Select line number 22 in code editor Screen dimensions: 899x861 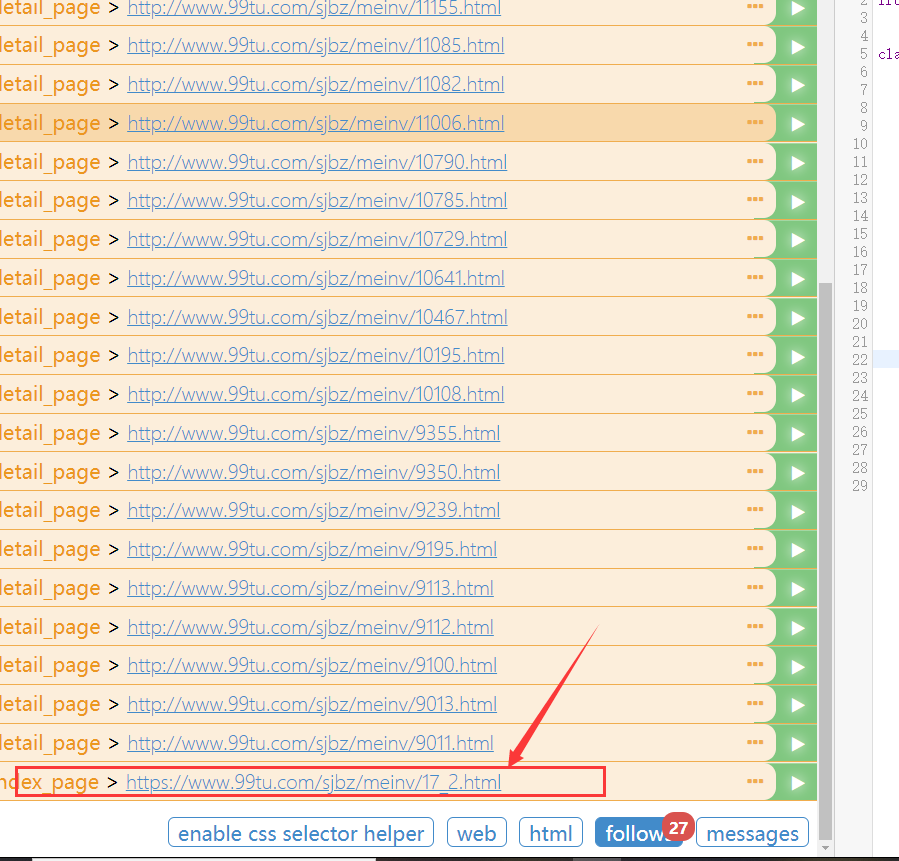click(x=859, y=359)
